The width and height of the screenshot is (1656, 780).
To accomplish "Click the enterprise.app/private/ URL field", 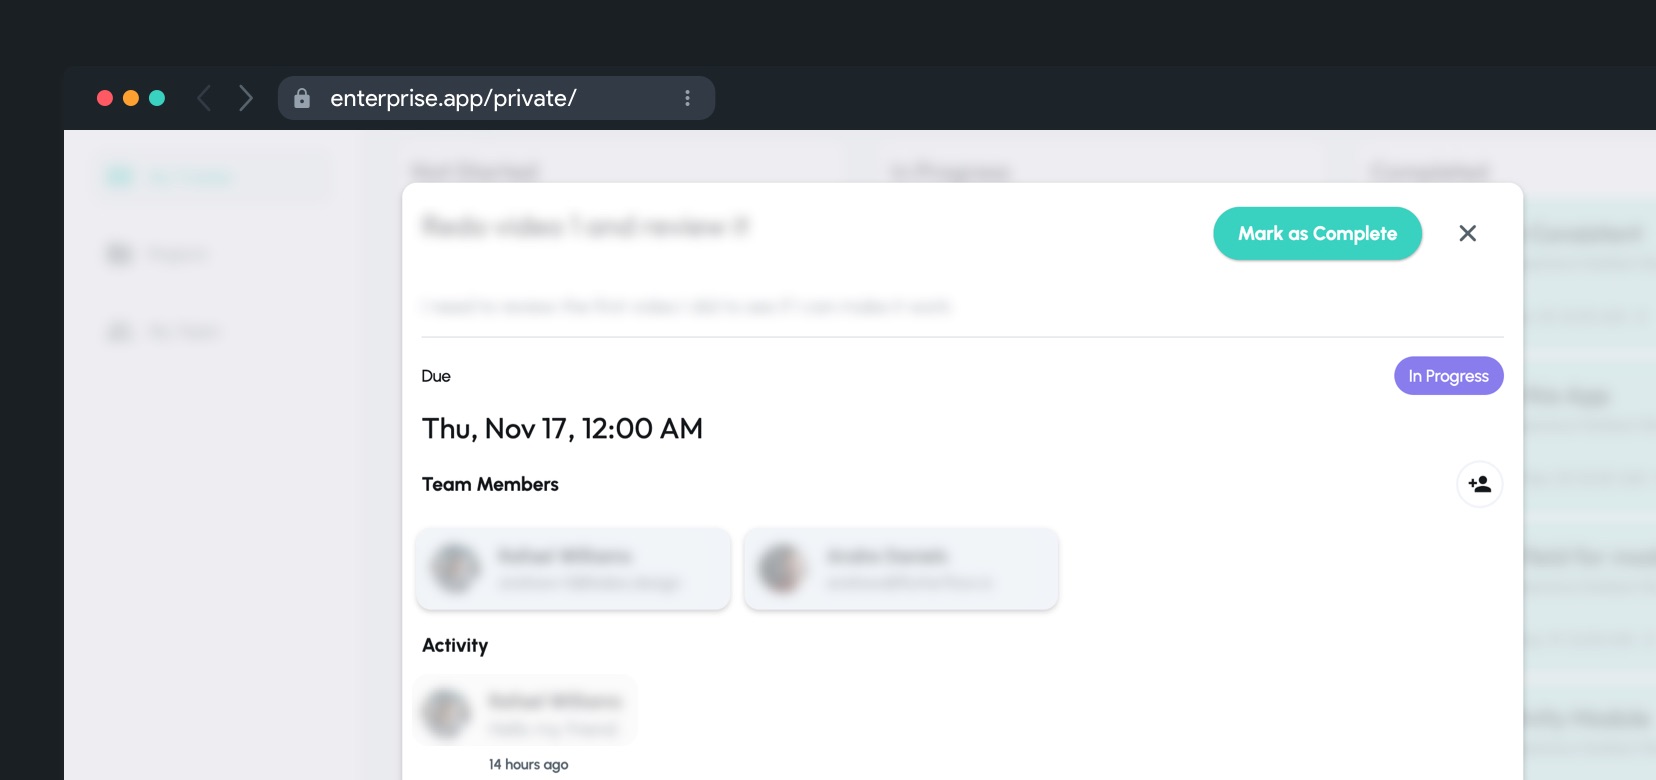I will pos(453,98).
